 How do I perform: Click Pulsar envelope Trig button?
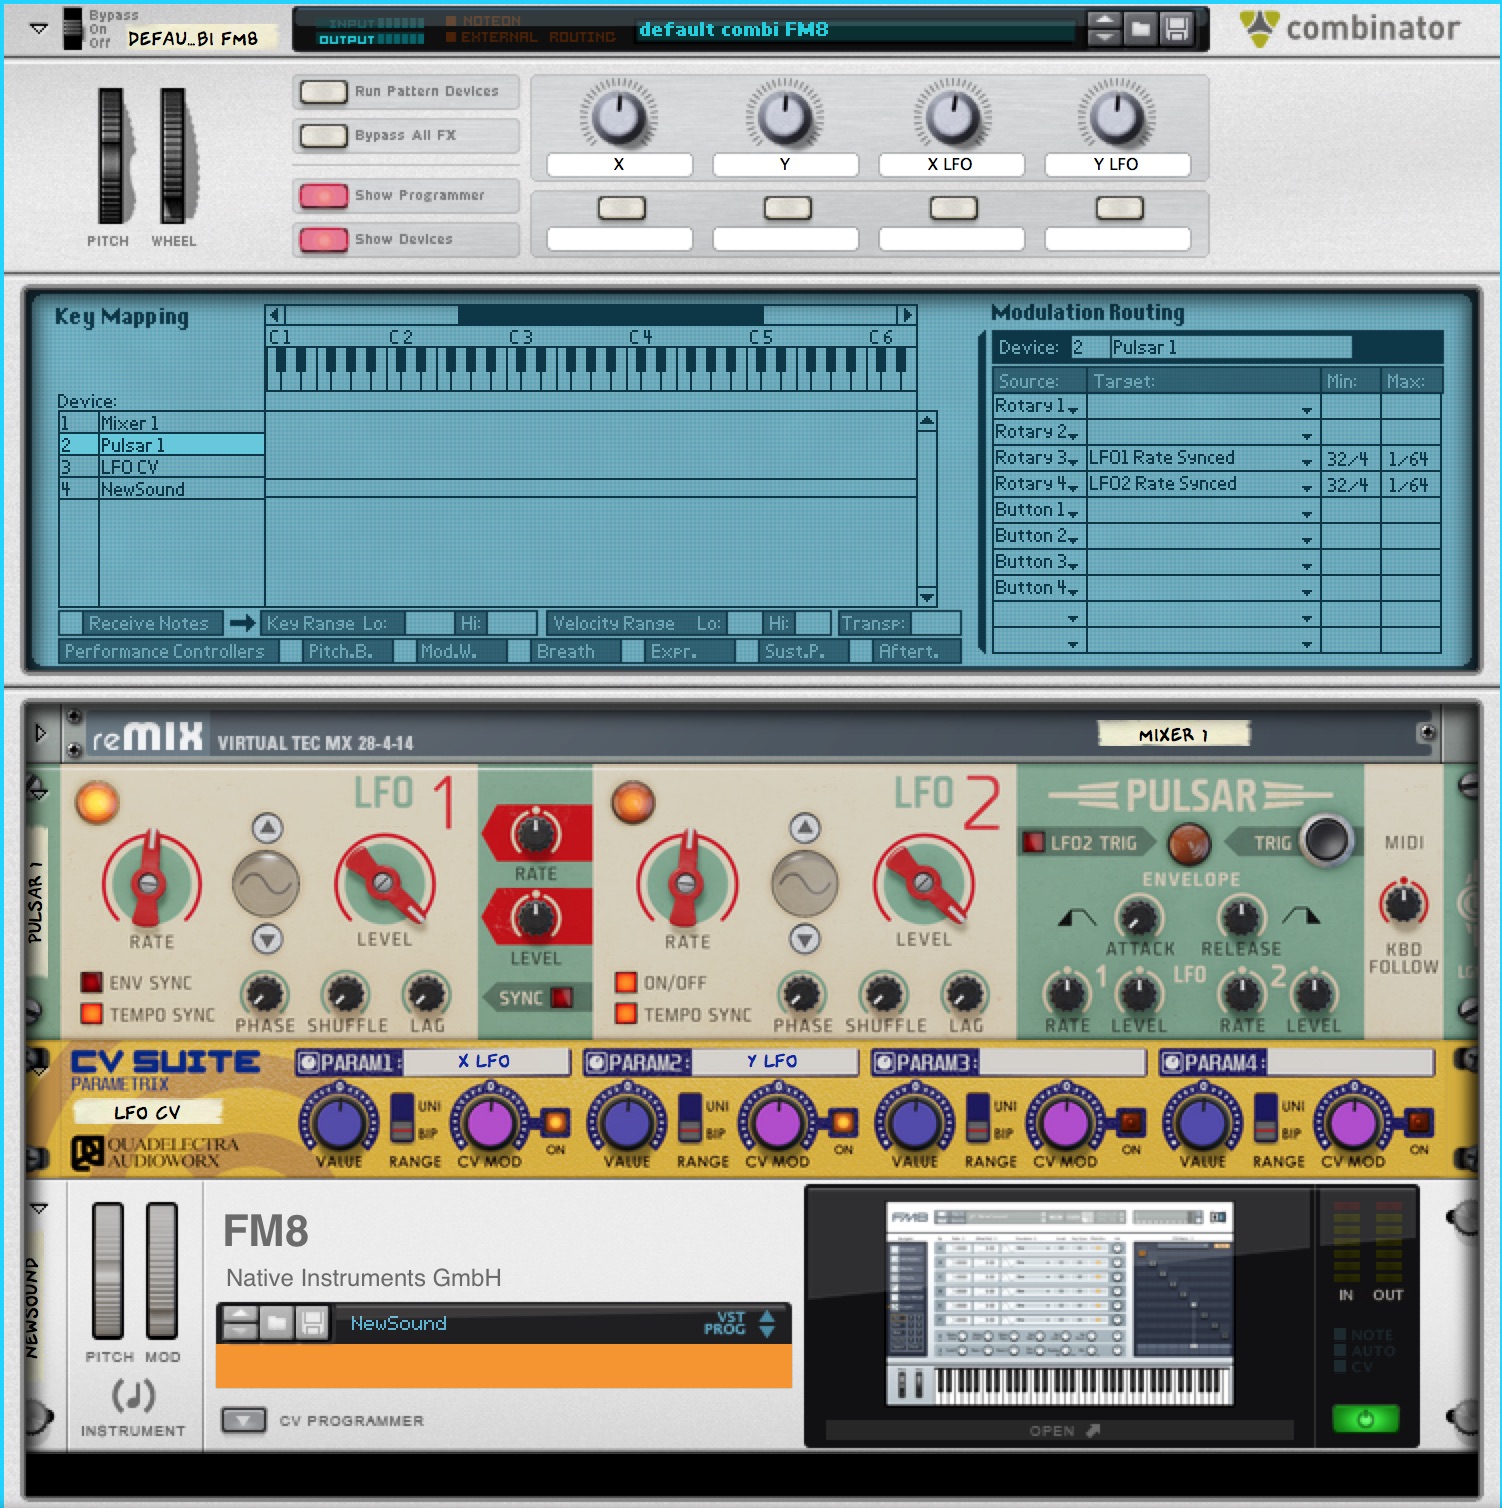pos(1327,839)
